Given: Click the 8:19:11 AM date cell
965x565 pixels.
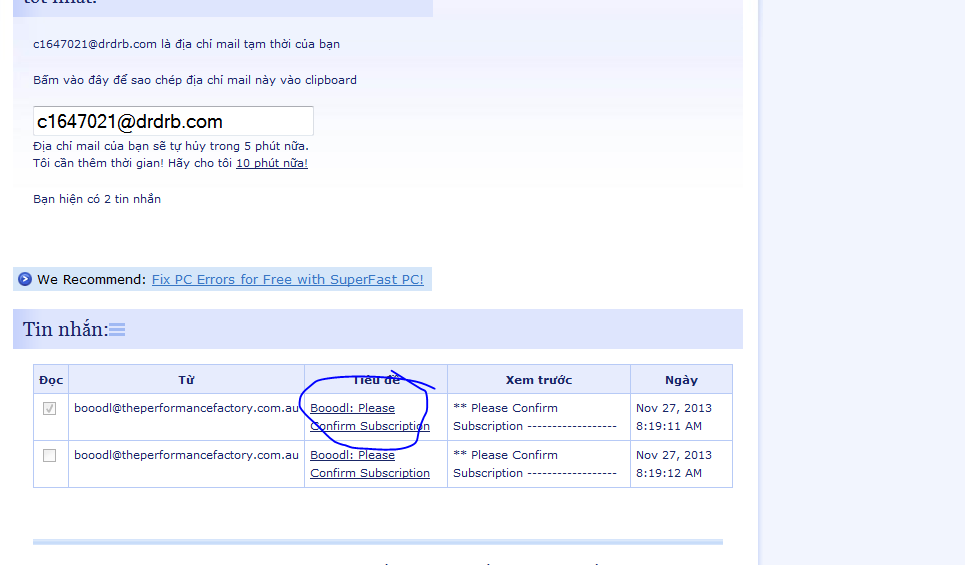Looking at the screenshot, I should pyautogui.click(x=669, y=426).
